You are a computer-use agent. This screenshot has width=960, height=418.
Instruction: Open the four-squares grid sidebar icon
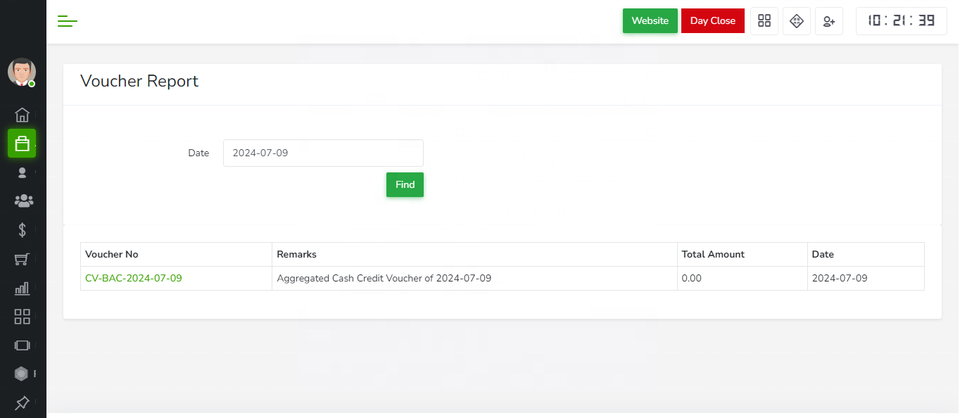pyautogui.click(x=22, y=316)
